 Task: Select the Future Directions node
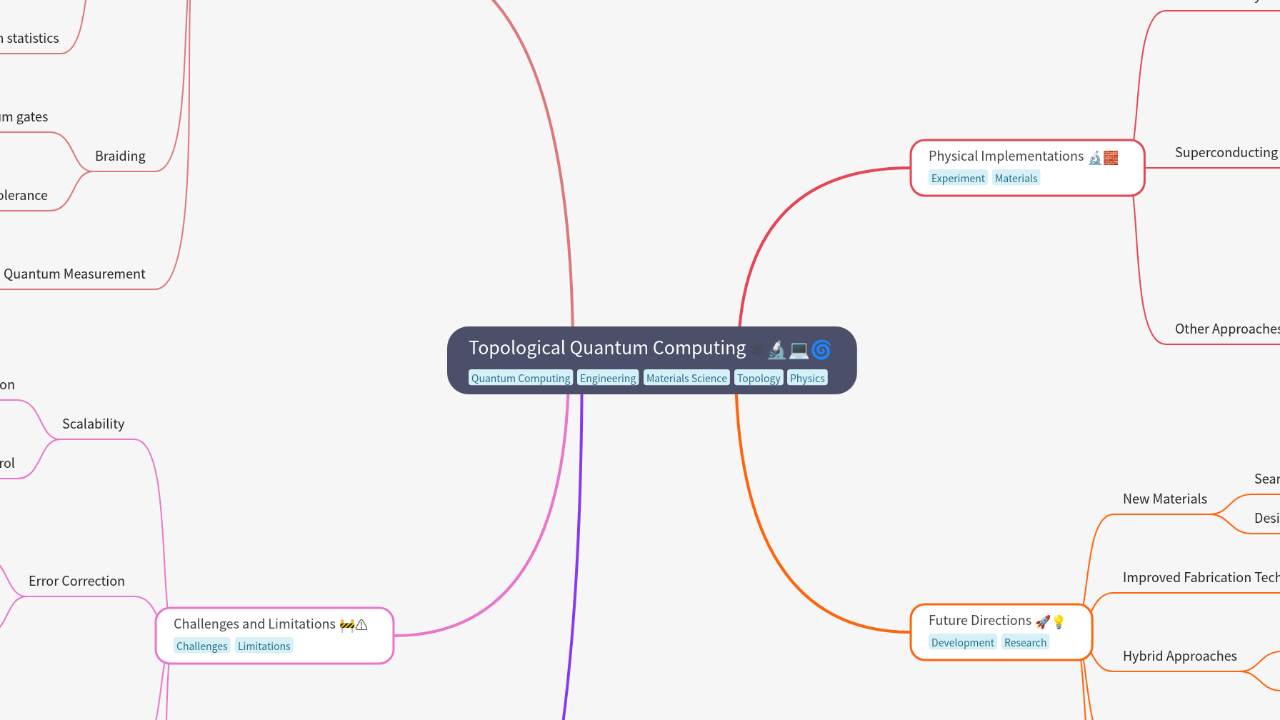click(x=1001, y=632)
